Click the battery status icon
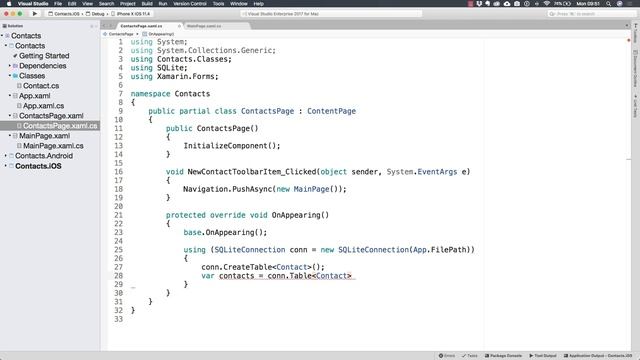The height and width of the screenshot is (360, 640). click(567, 4)
